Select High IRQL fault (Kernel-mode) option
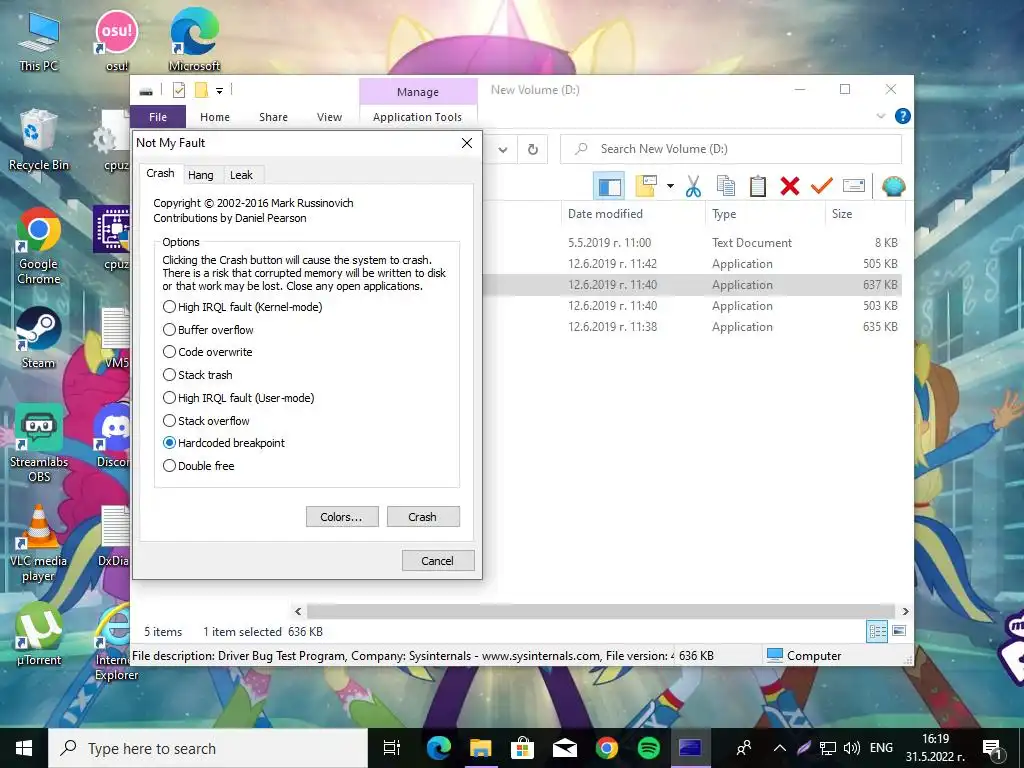 tap(242, 306)
